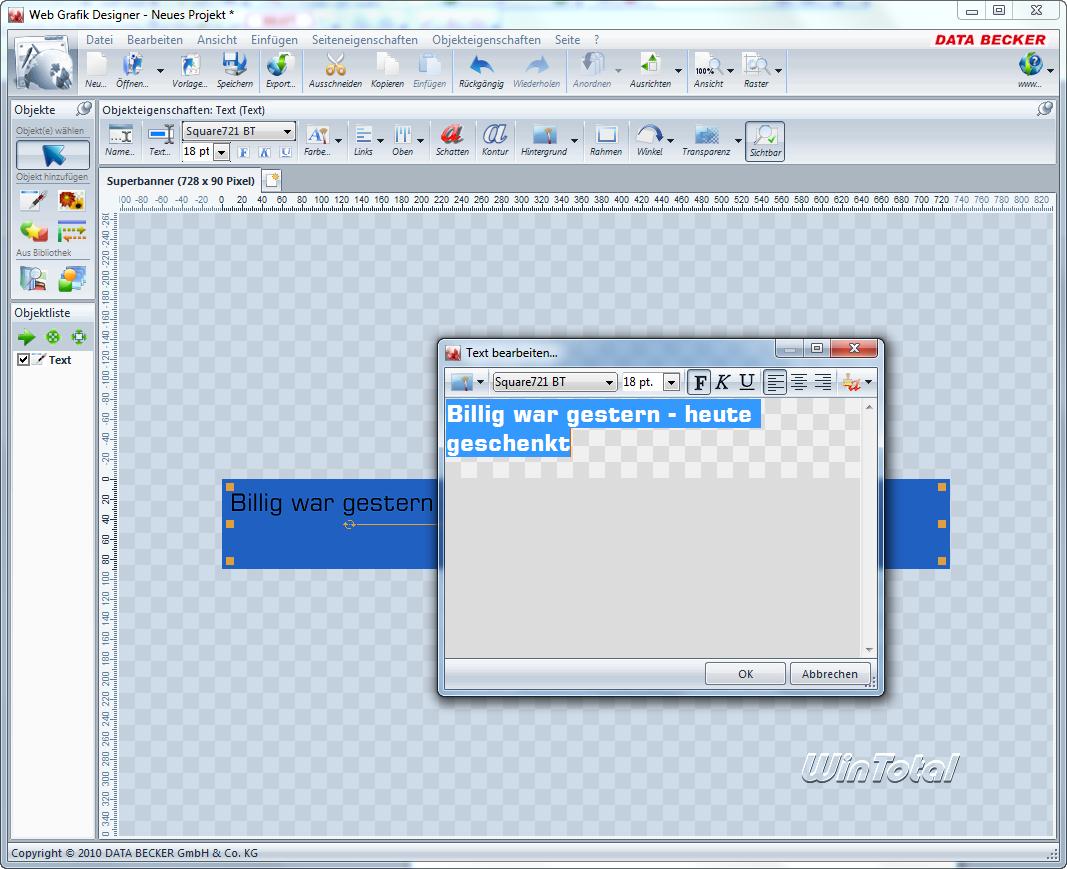Screen dimensions: 1067x869
Task: Click the Rahmen frame icon
Action: click(x=605, y=135)
